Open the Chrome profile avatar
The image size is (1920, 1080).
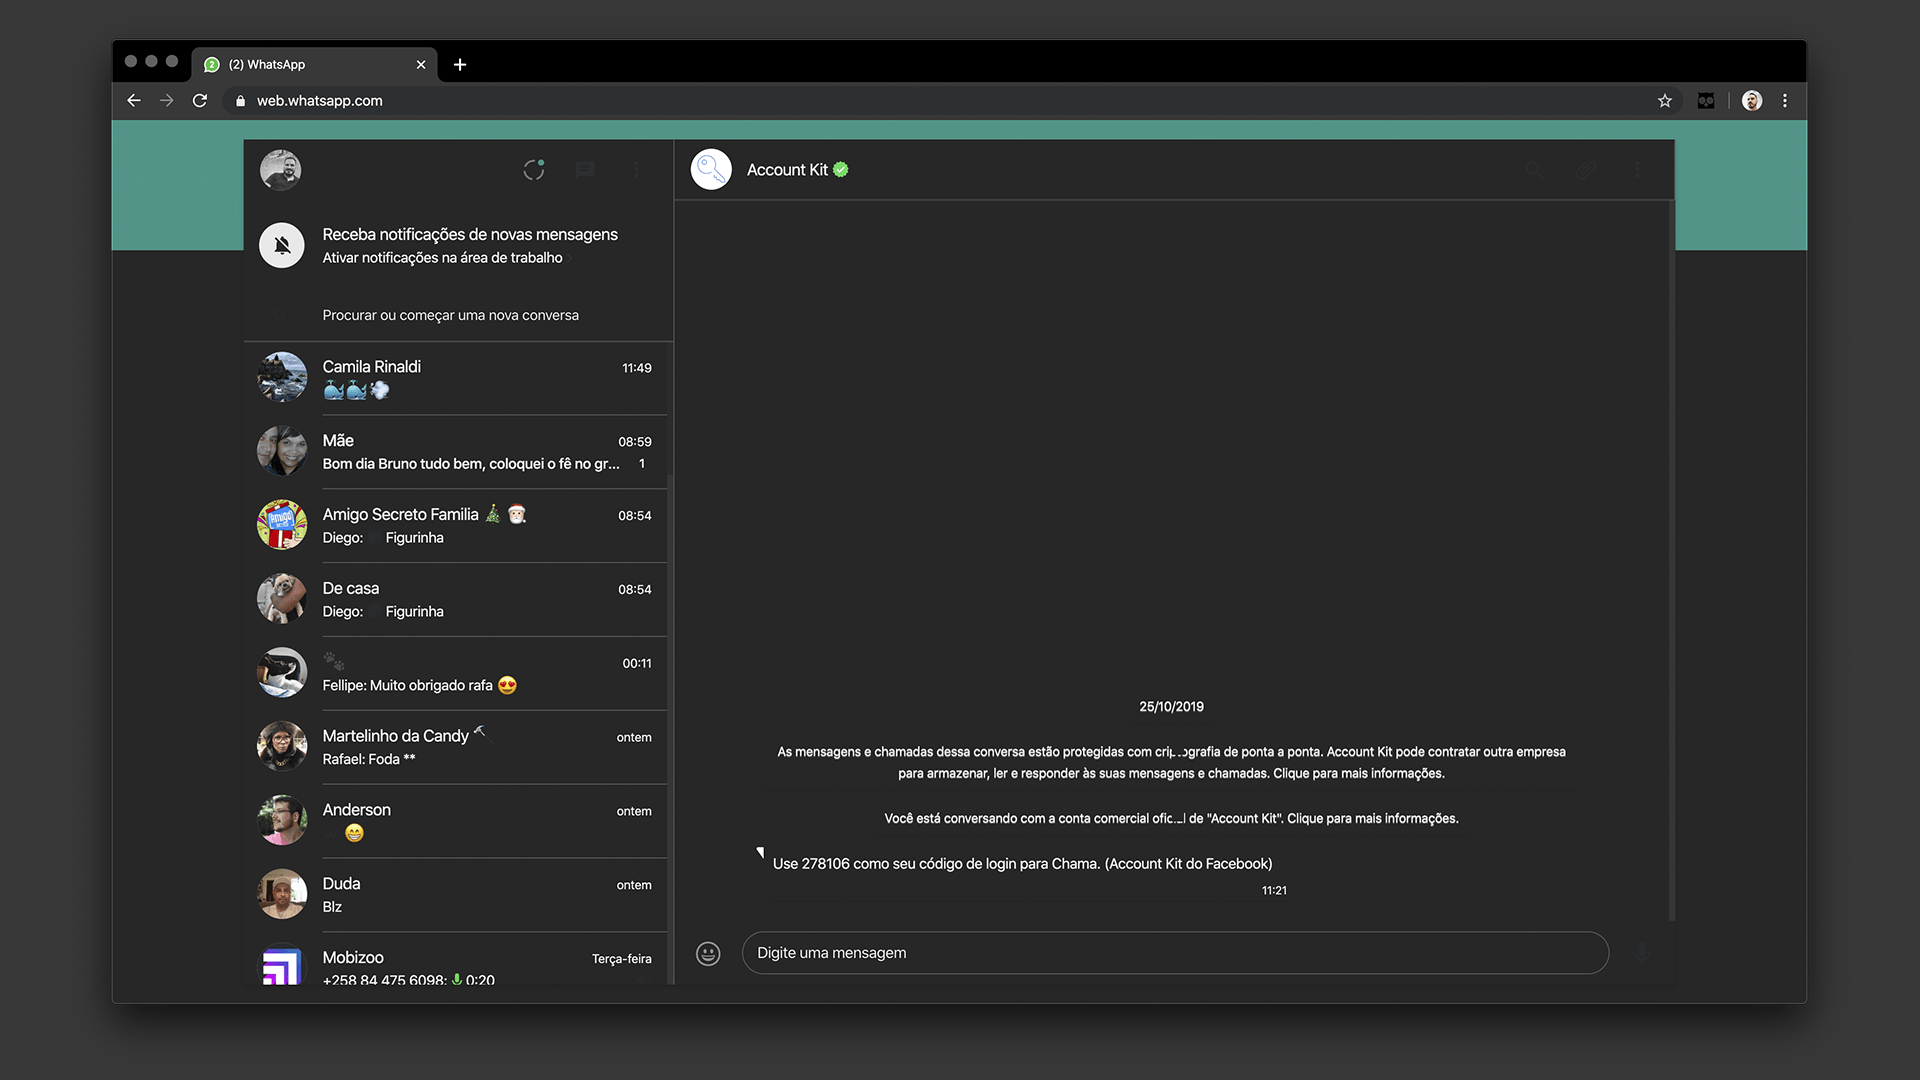(1752, 101)
